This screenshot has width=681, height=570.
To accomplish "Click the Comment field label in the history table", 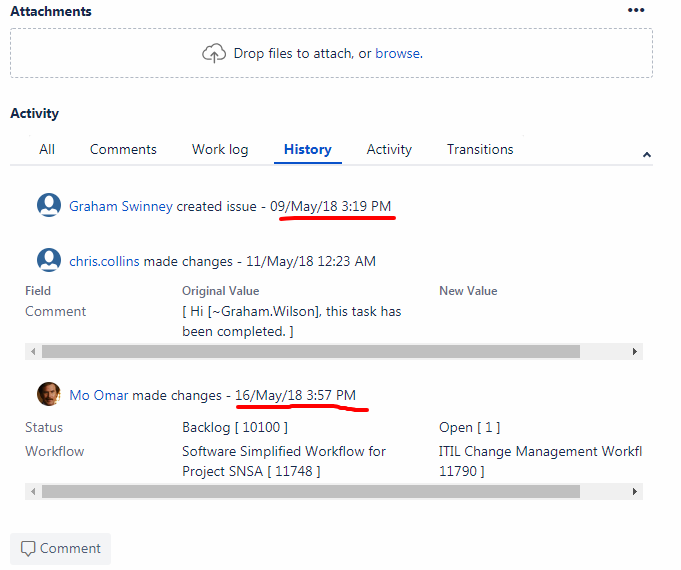I will 56,312.
